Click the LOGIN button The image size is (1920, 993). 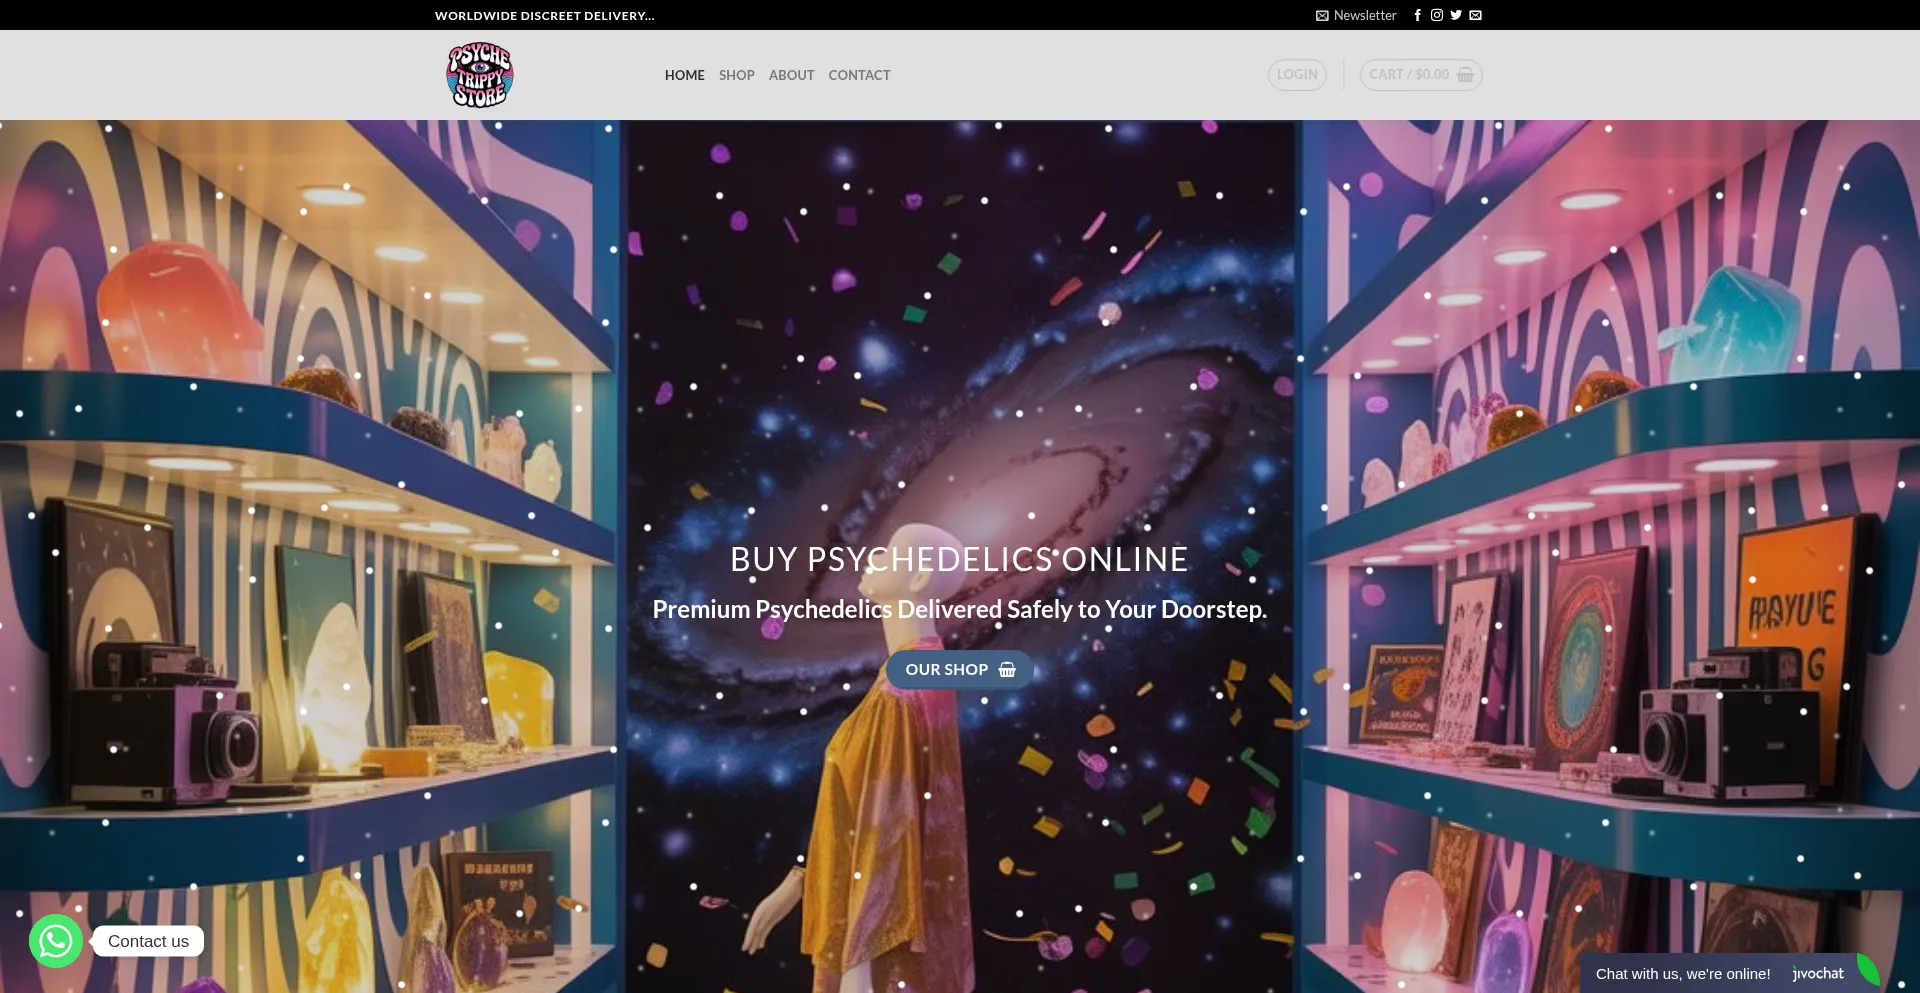point(1297,75)
